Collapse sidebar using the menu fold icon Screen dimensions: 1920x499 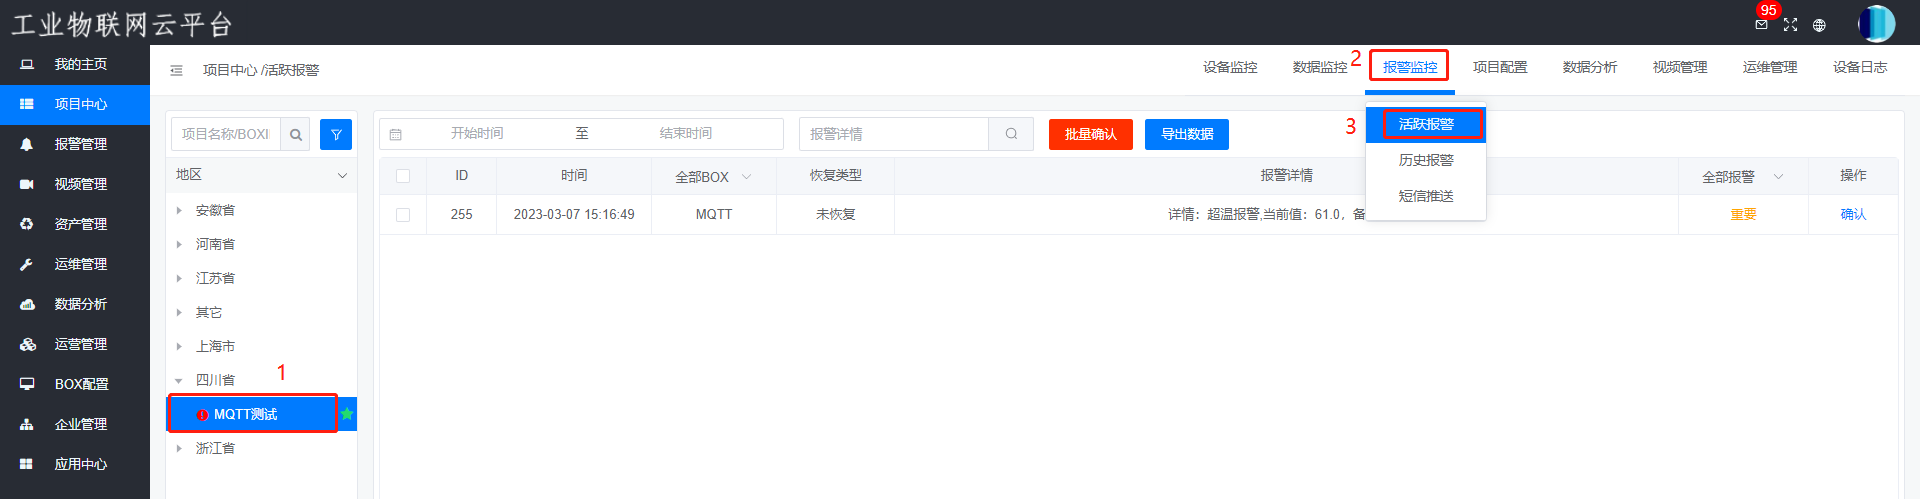[176, 70]
